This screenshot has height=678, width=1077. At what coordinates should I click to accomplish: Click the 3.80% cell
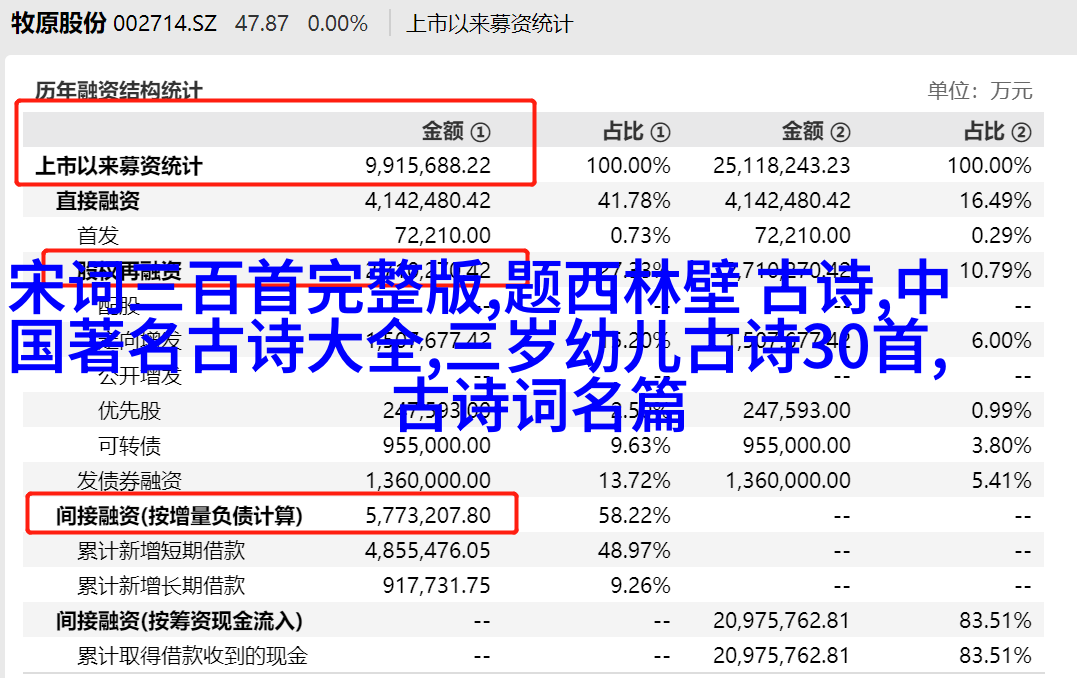click(1001, 446)
